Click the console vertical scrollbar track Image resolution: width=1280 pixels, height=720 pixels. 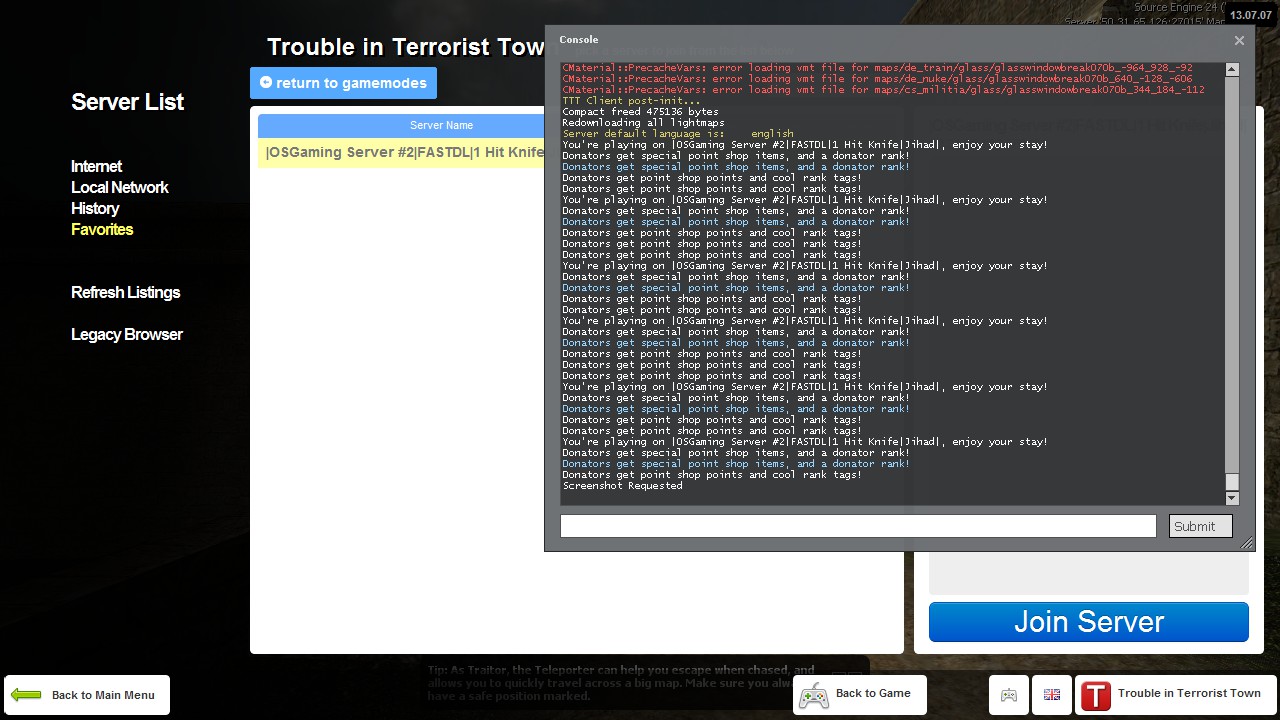pyautogui.click(x=1232, y=284)
